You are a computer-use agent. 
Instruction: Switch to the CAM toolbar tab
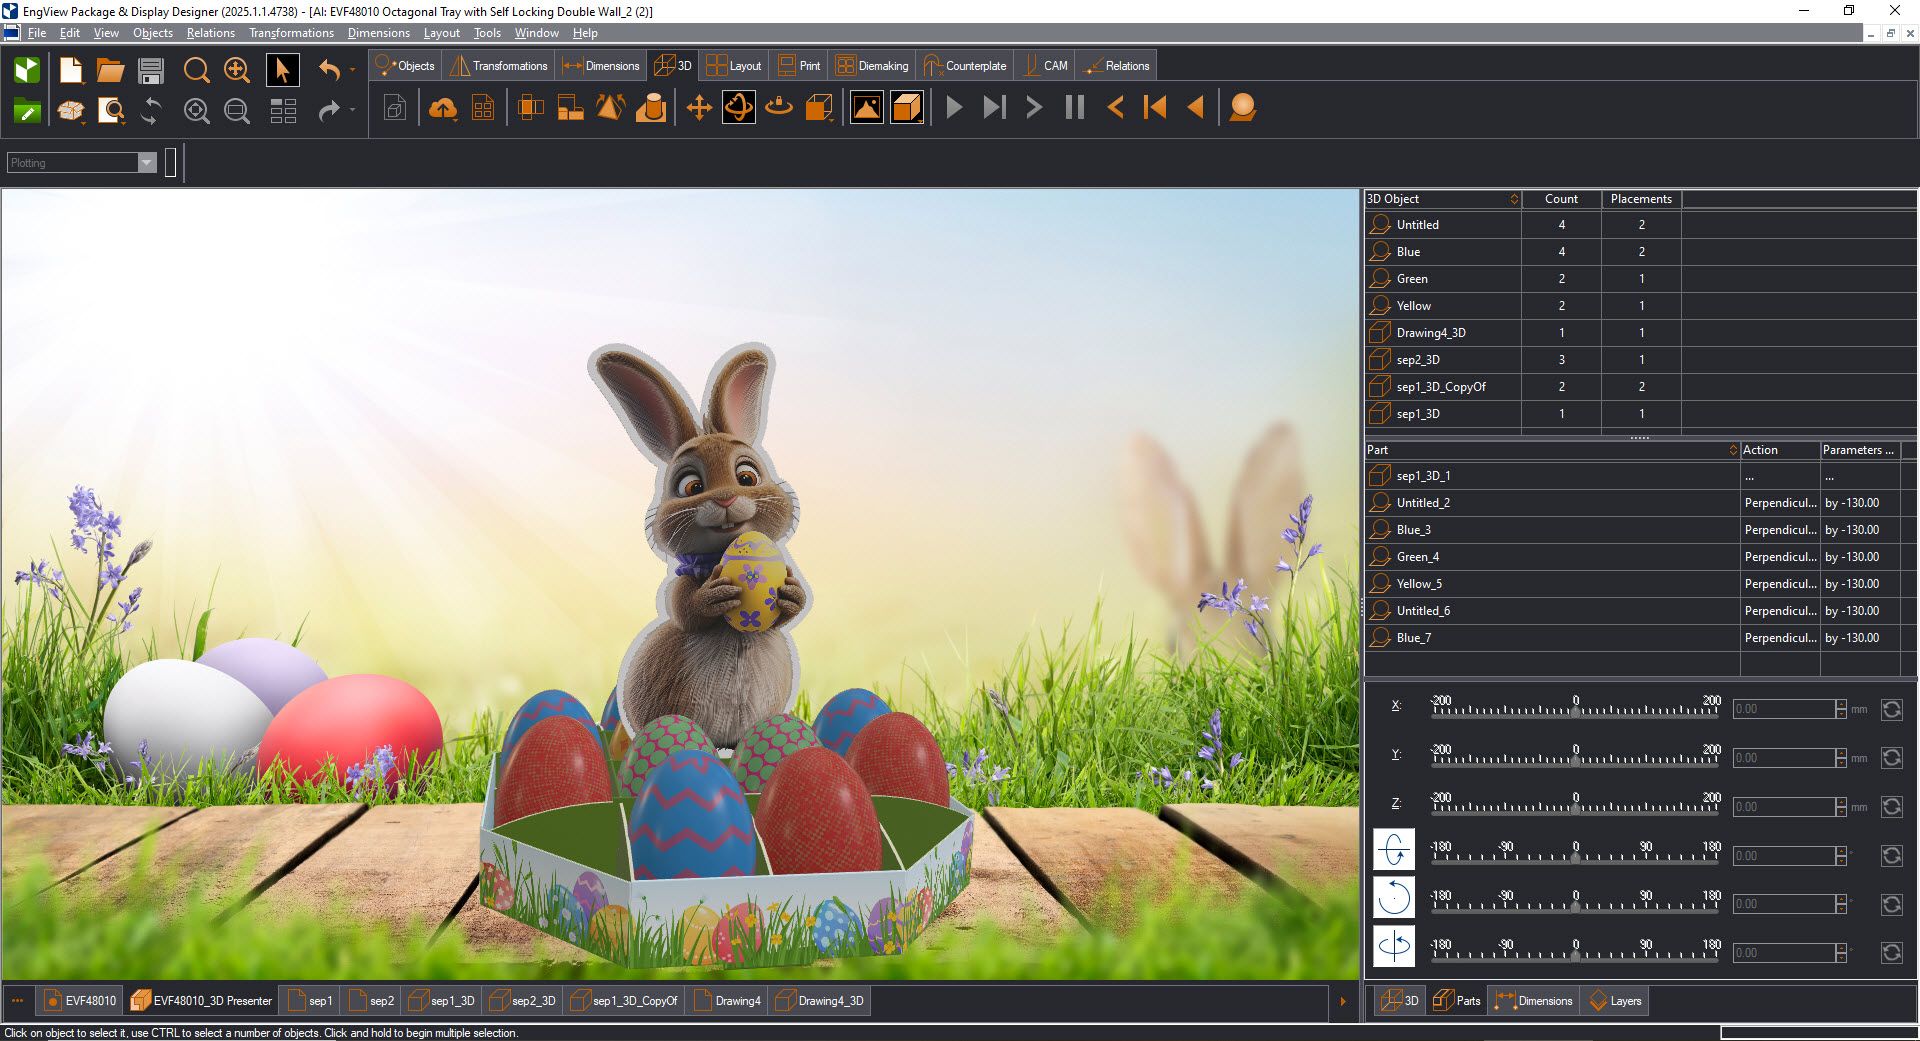1045,66
